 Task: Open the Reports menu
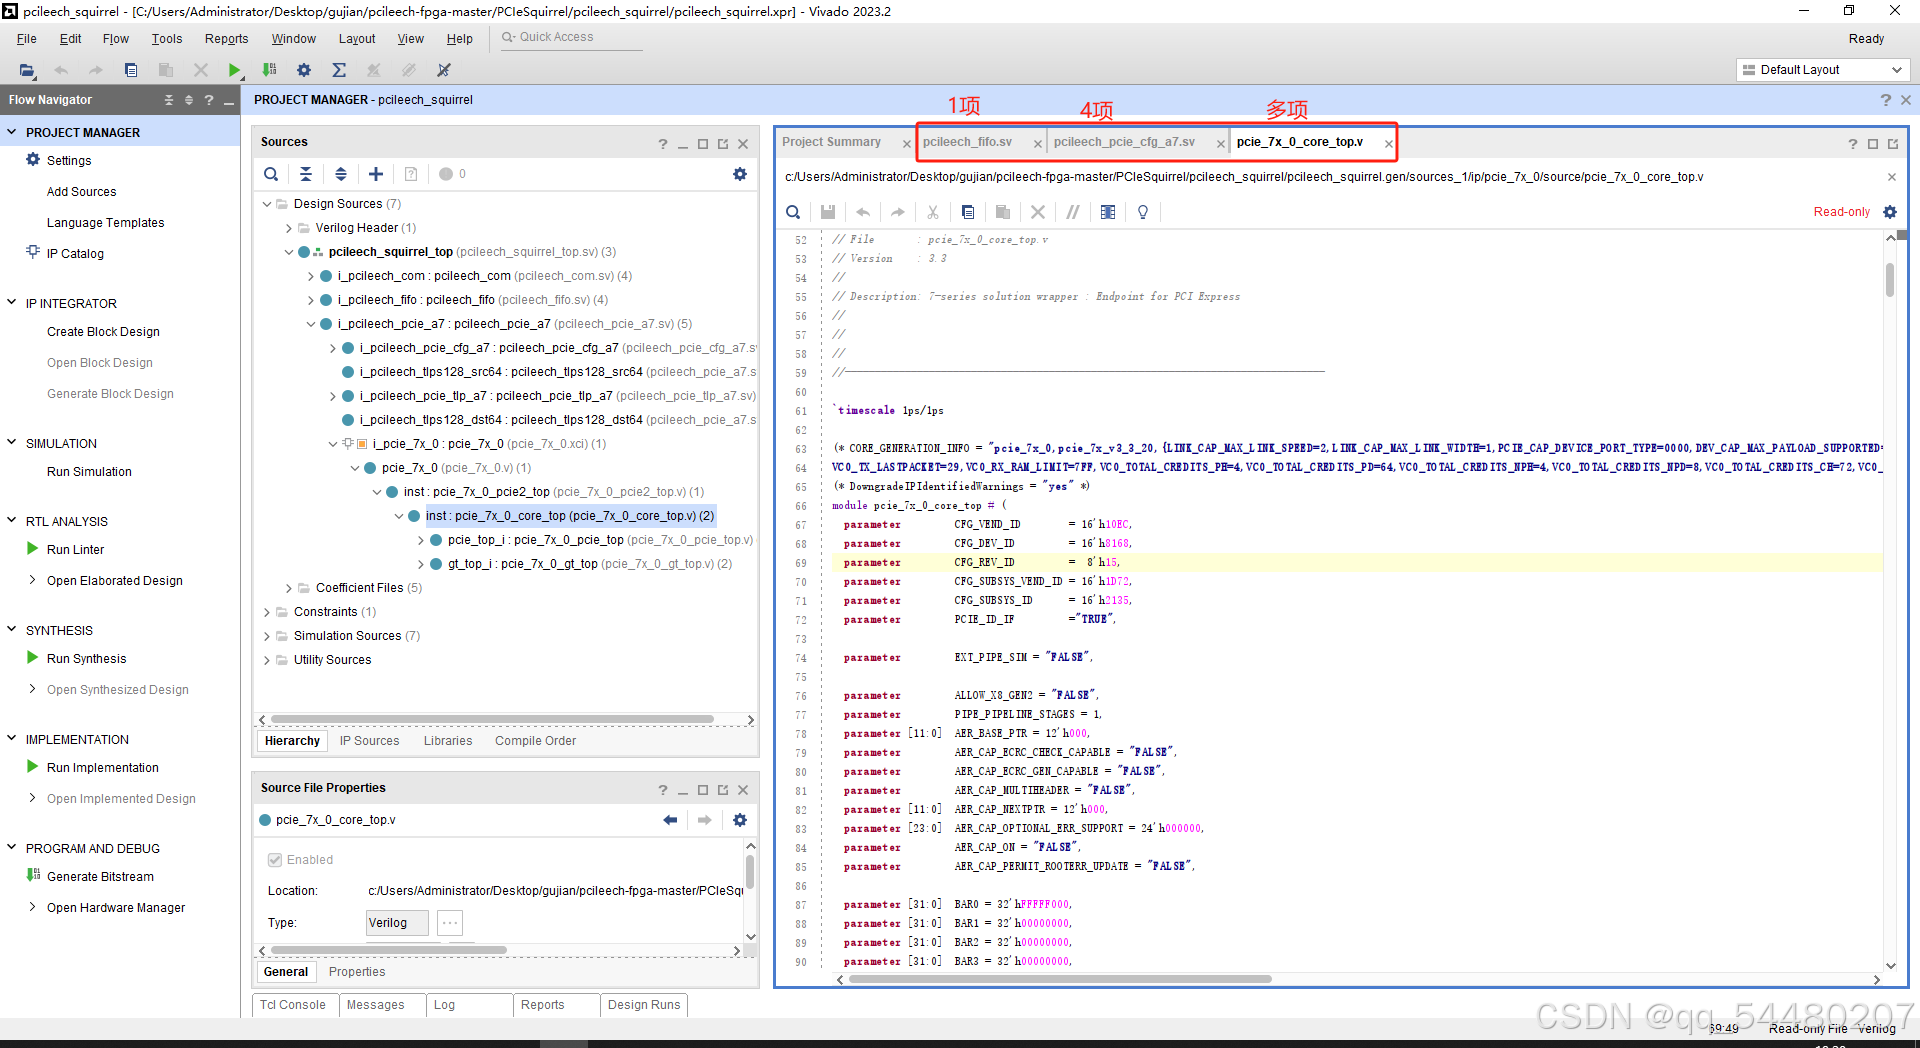coord(227,39)
